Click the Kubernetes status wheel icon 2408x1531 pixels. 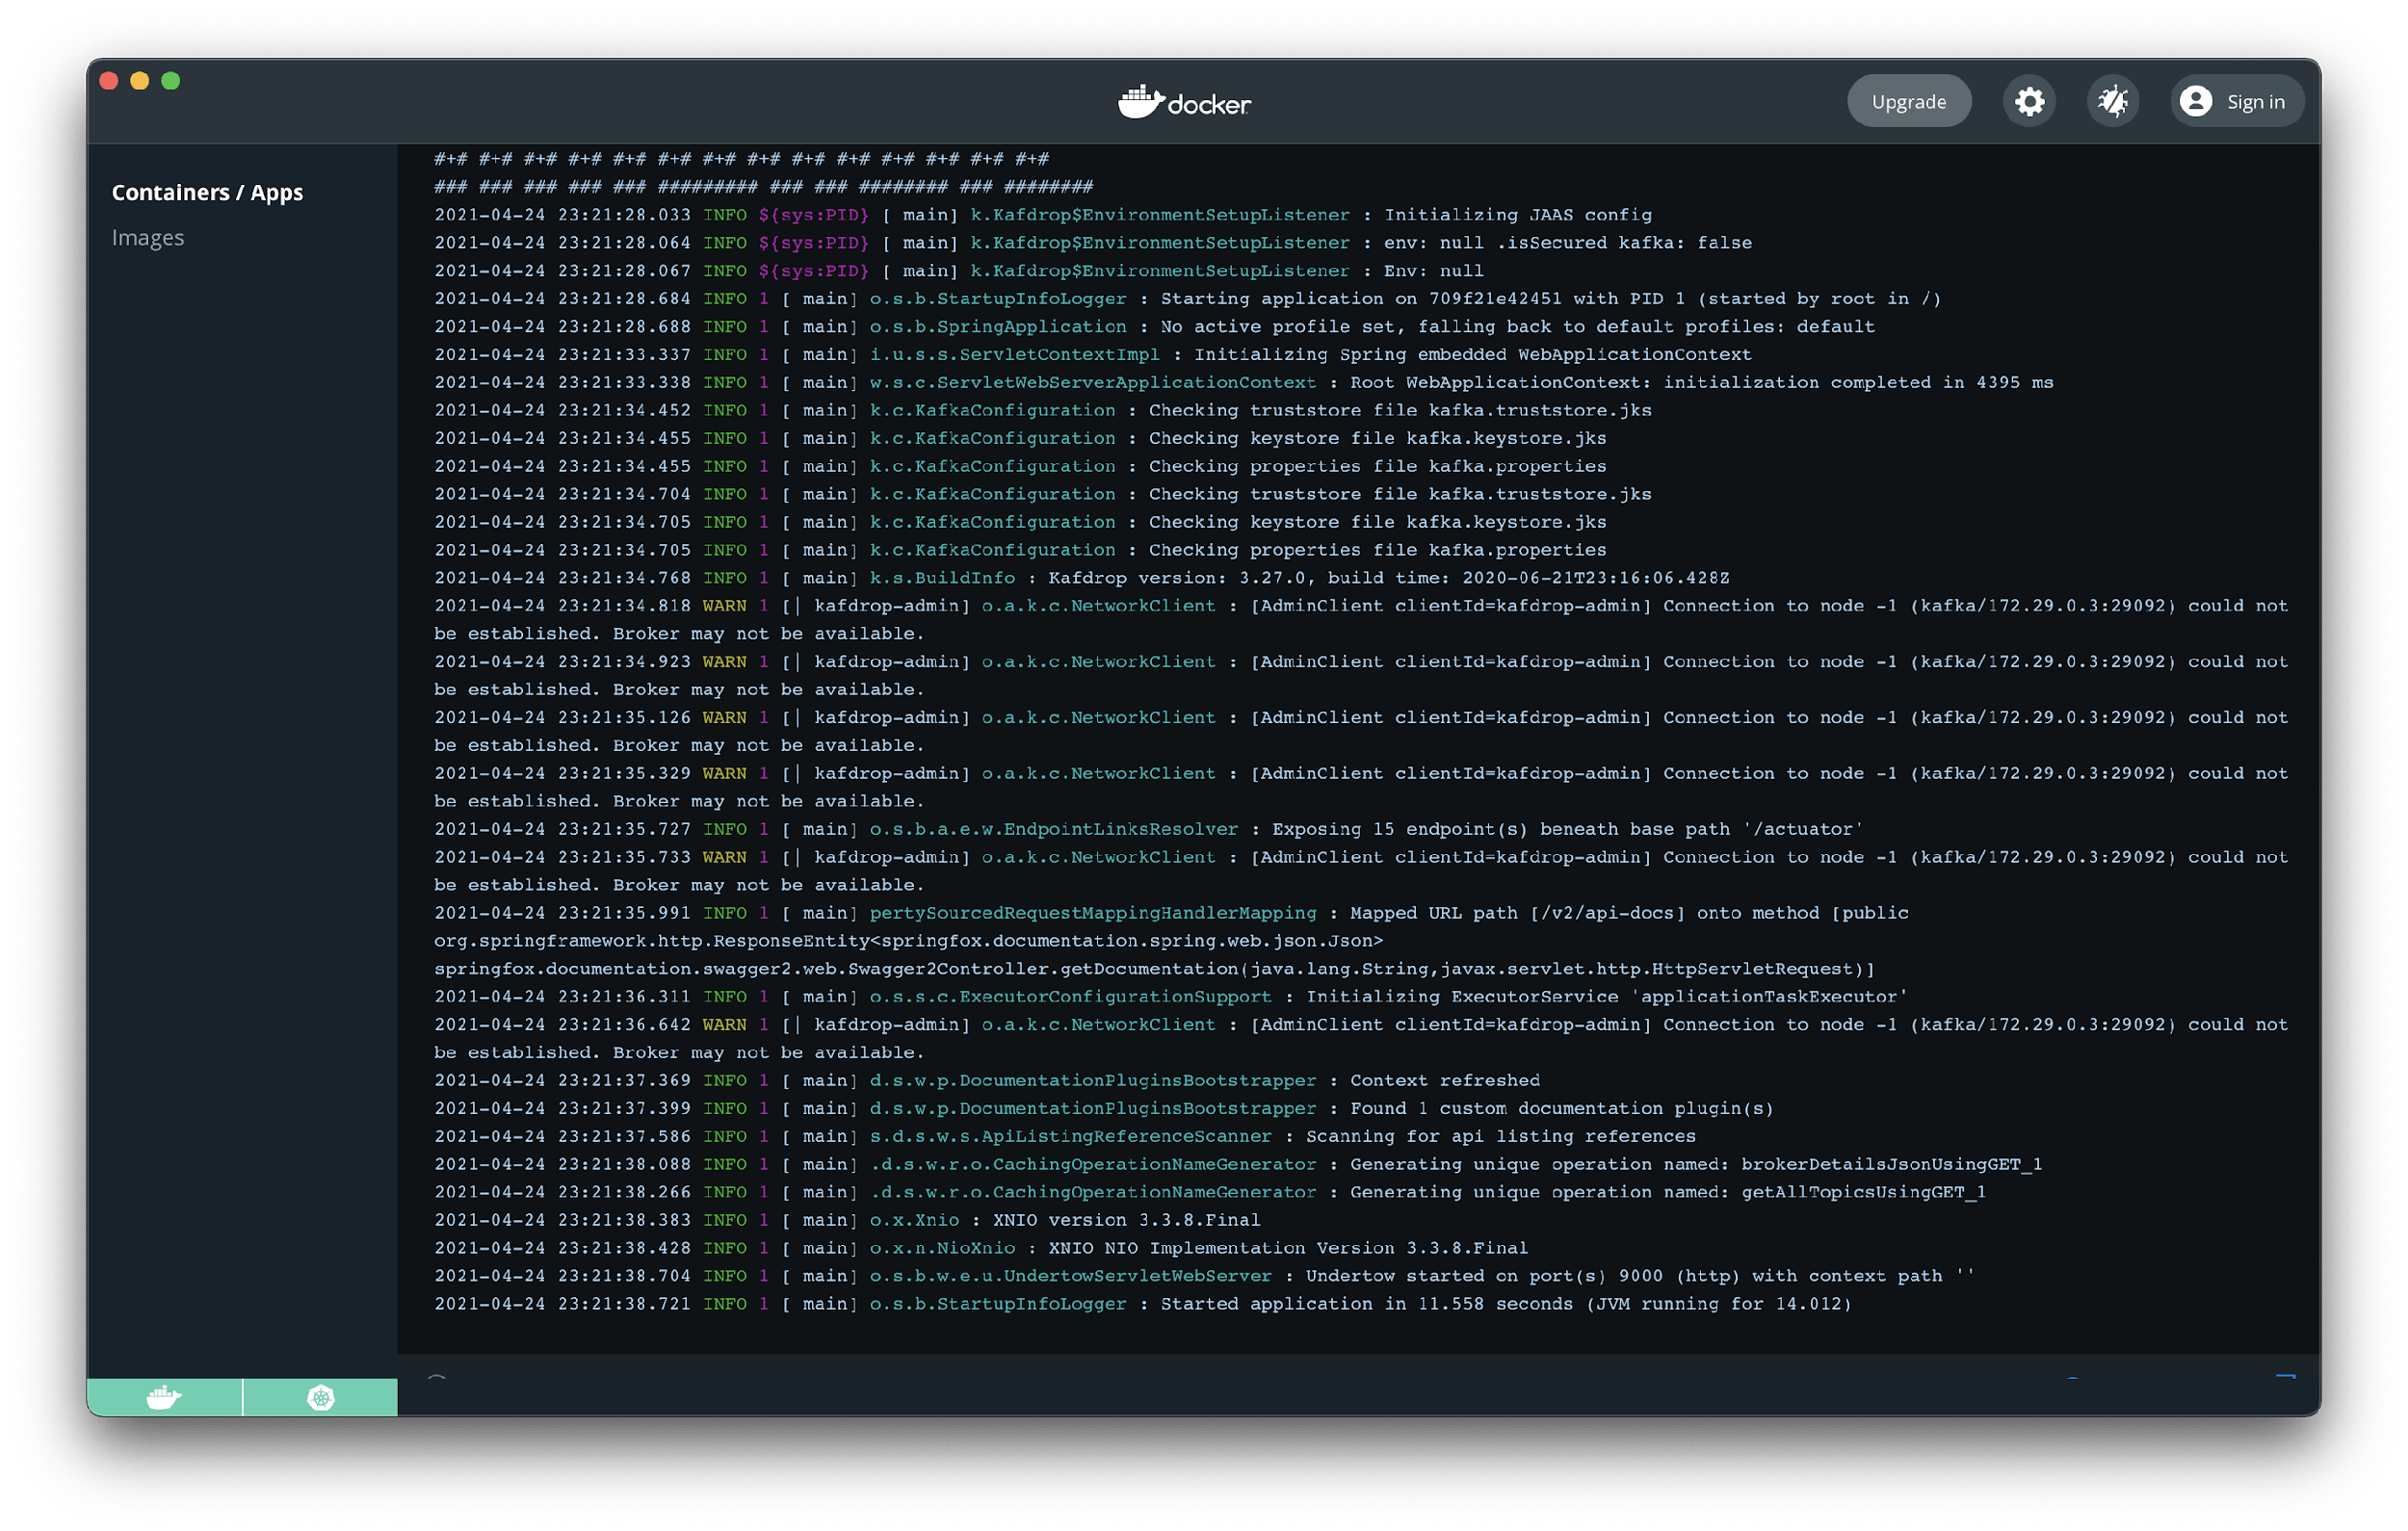tap(320, 1396)
